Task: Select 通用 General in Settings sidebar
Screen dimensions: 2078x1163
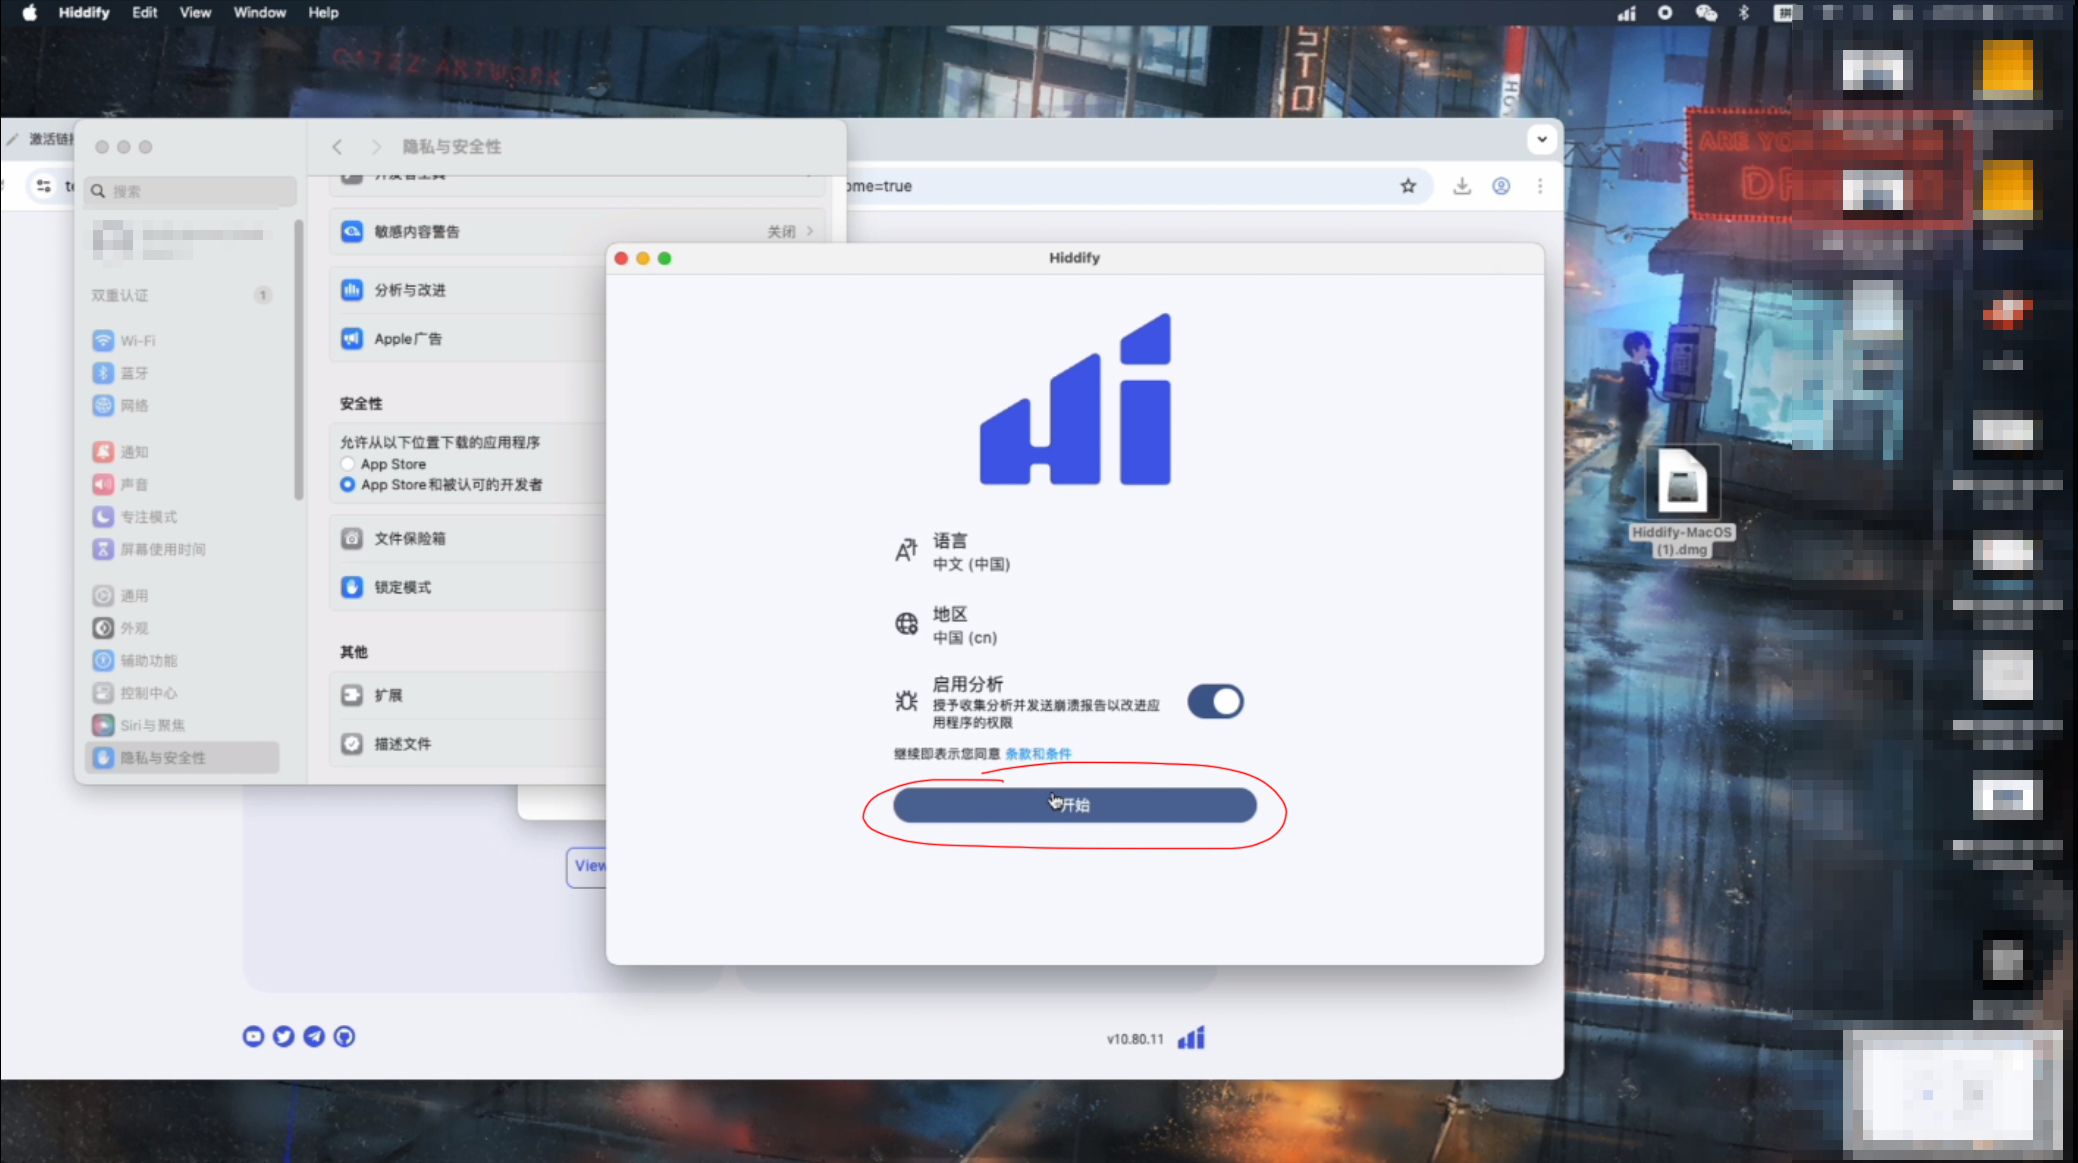Action: (x=182, y=596)
